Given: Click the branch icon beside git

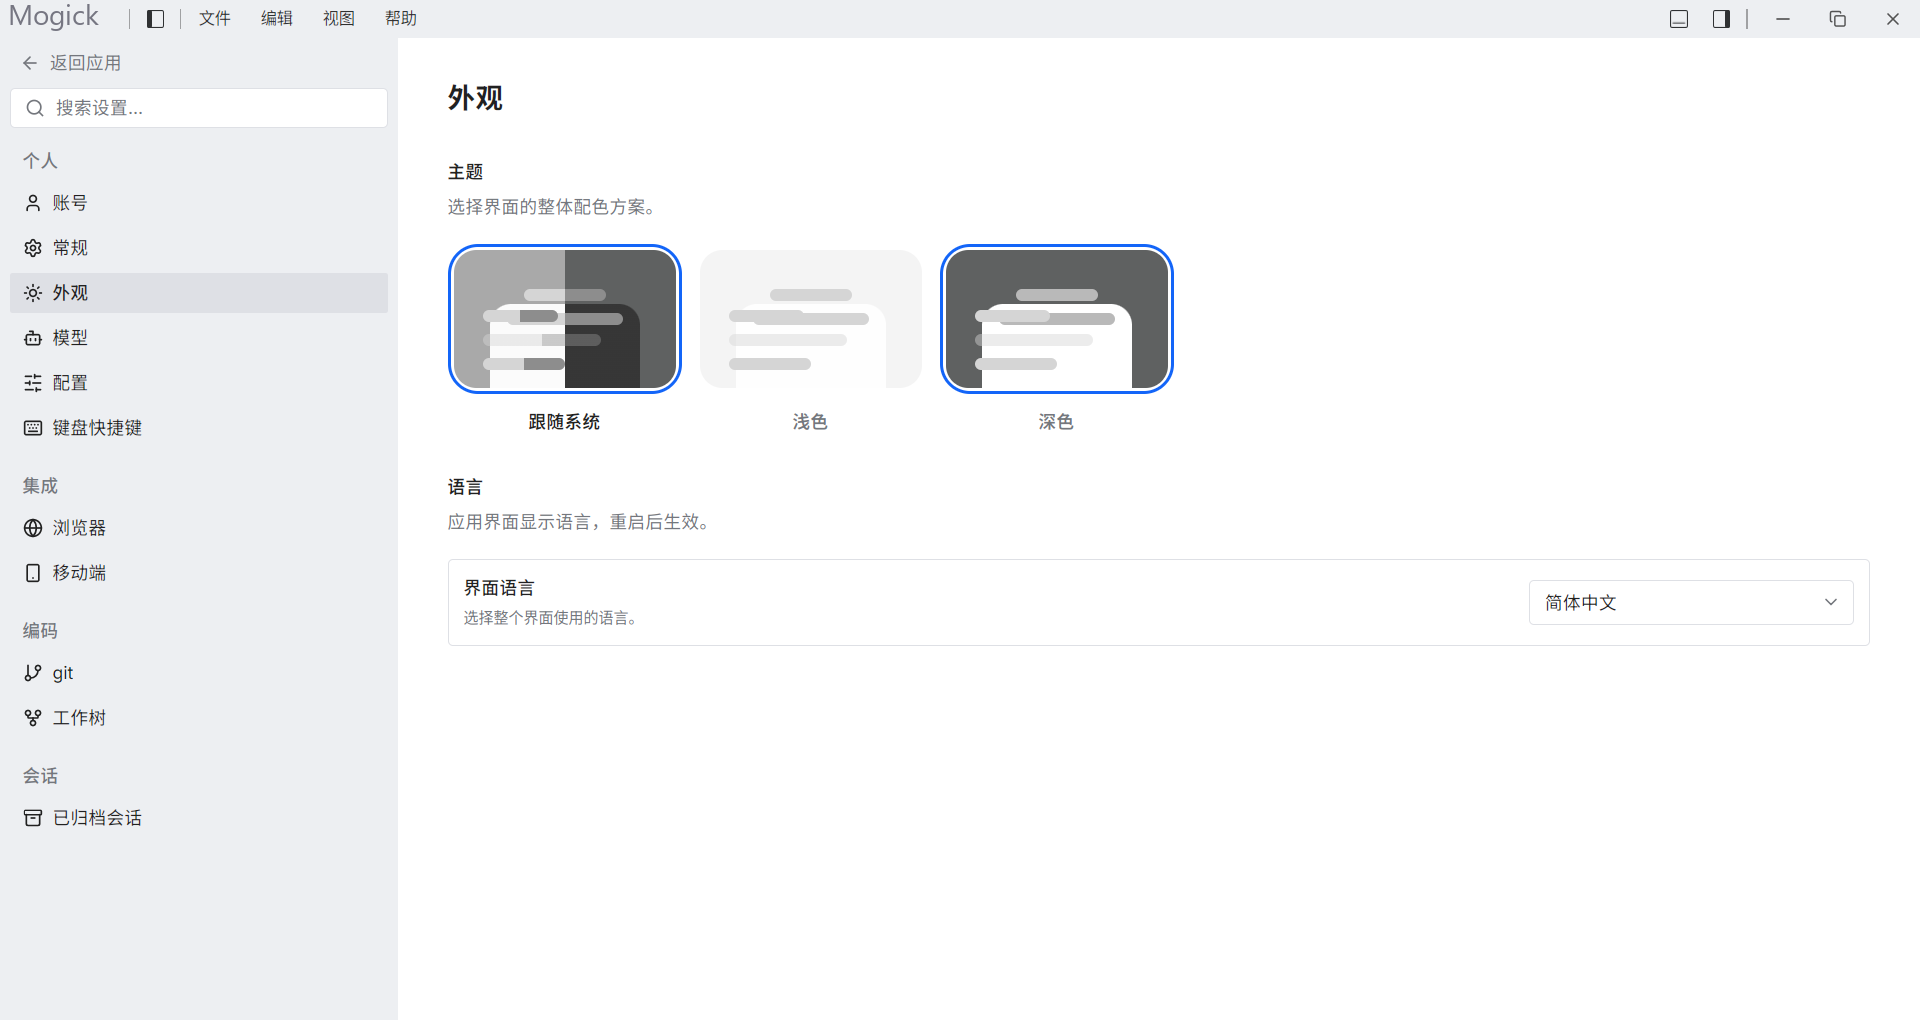Looking at the screenshot, I should (33, 673).
